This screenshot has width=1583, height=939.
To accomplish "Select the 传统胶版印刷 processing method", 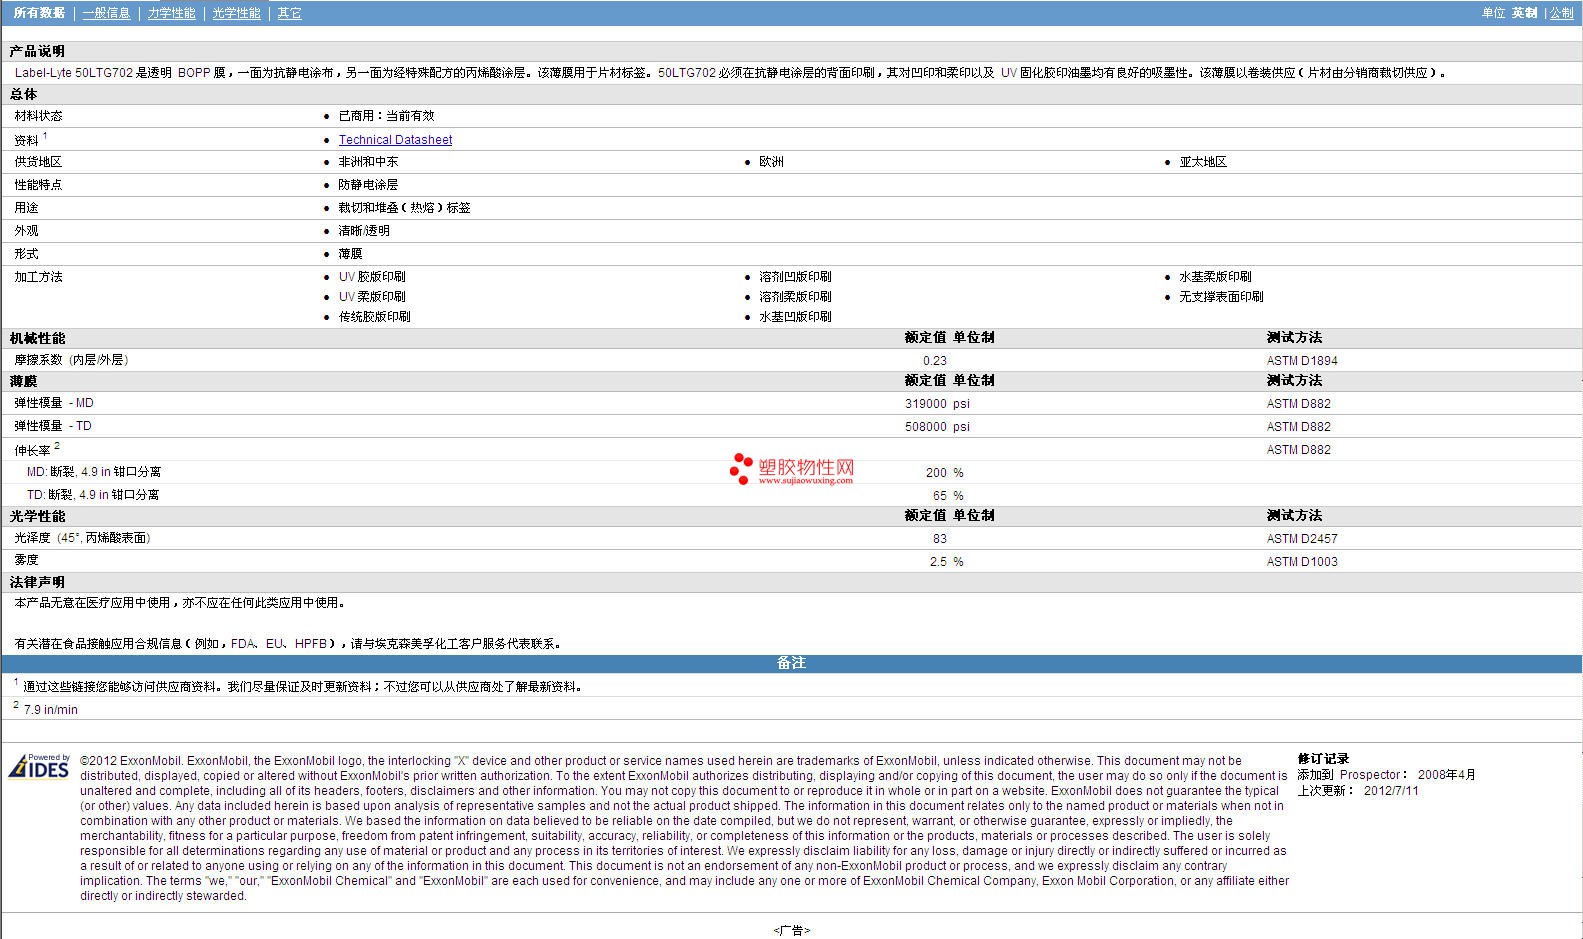I will 374,317.
